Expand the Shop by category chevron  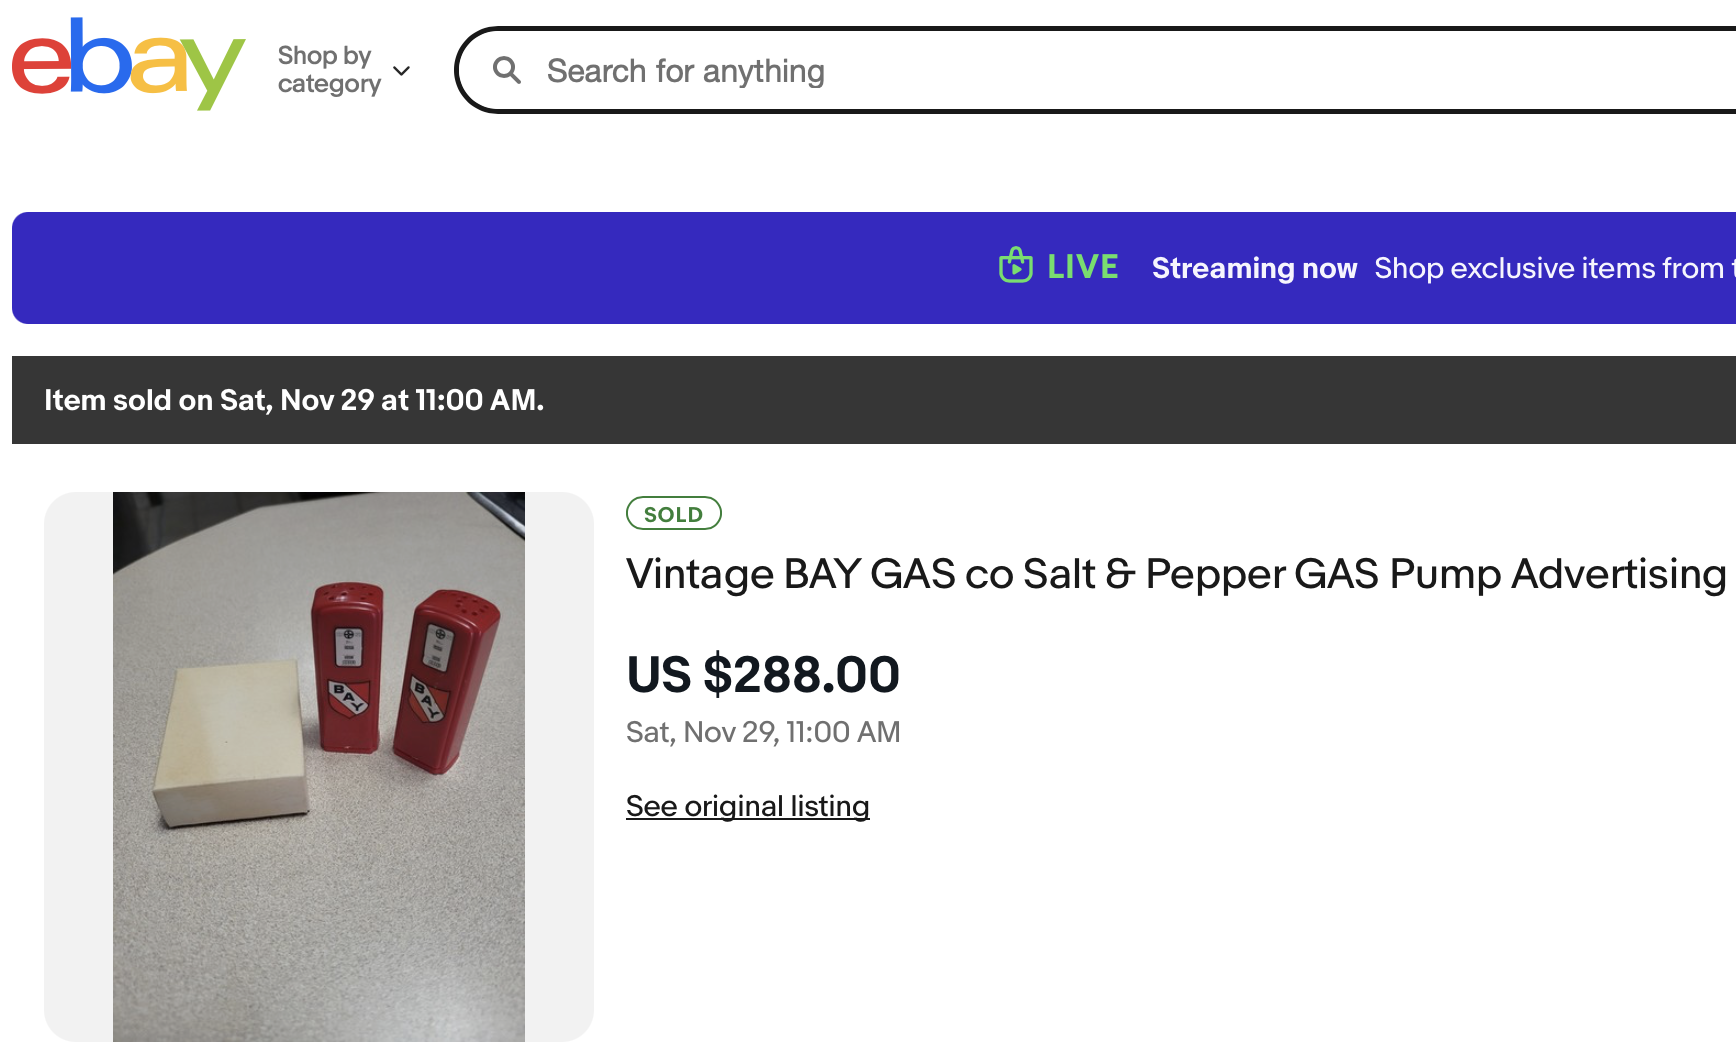tap(402, 71)
